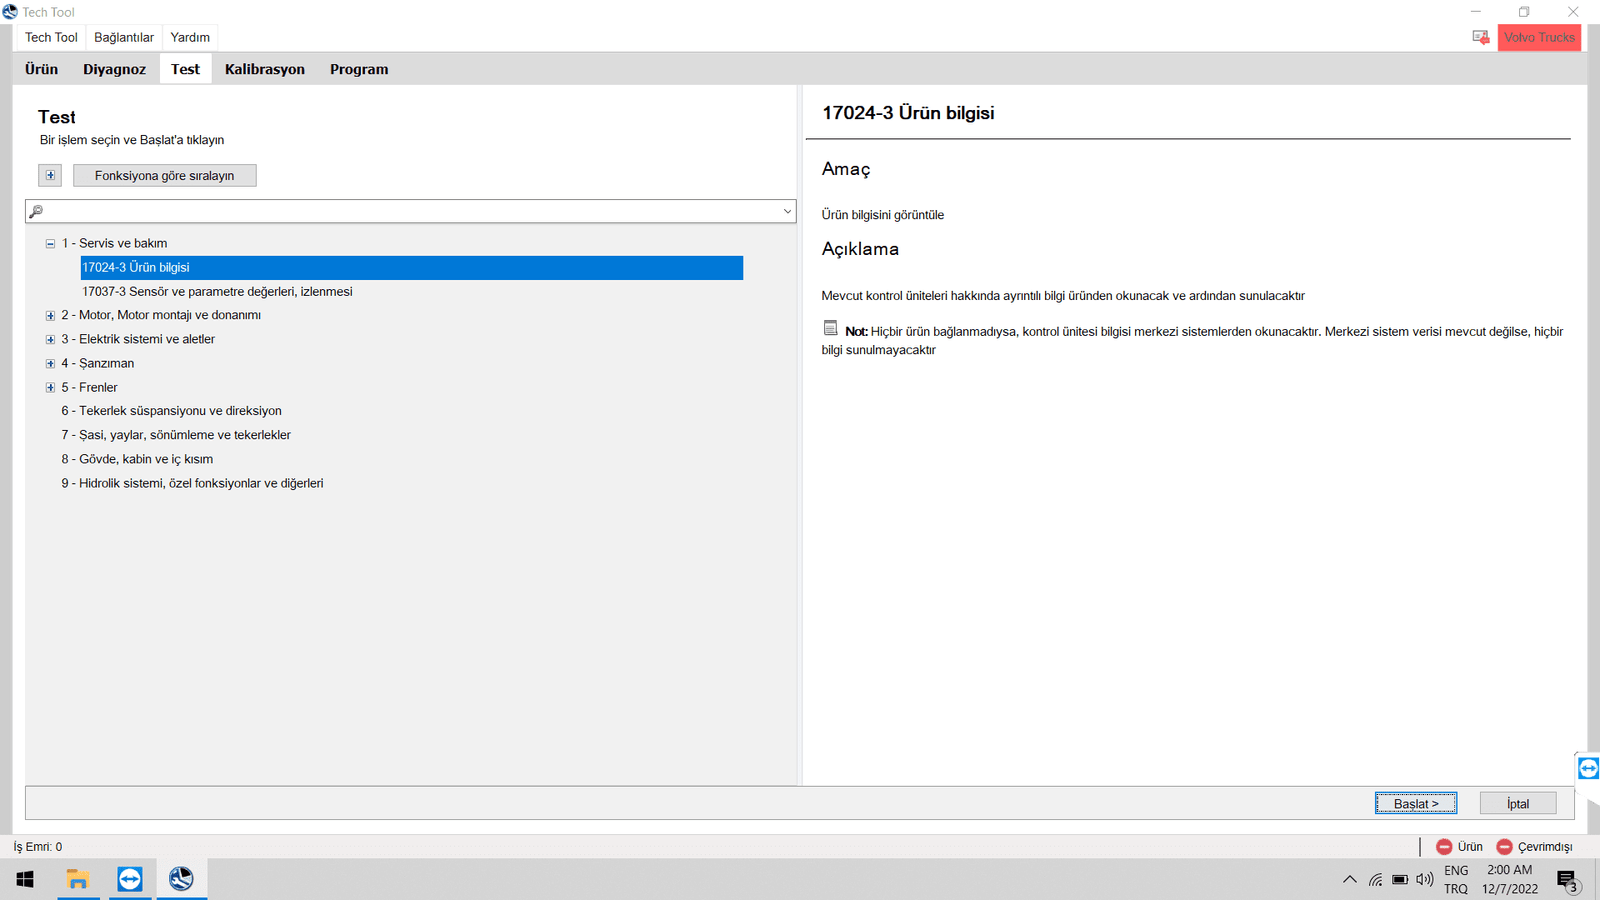
Task: Click the Ürün disconnected status icon
Action: click(1444, 847)
